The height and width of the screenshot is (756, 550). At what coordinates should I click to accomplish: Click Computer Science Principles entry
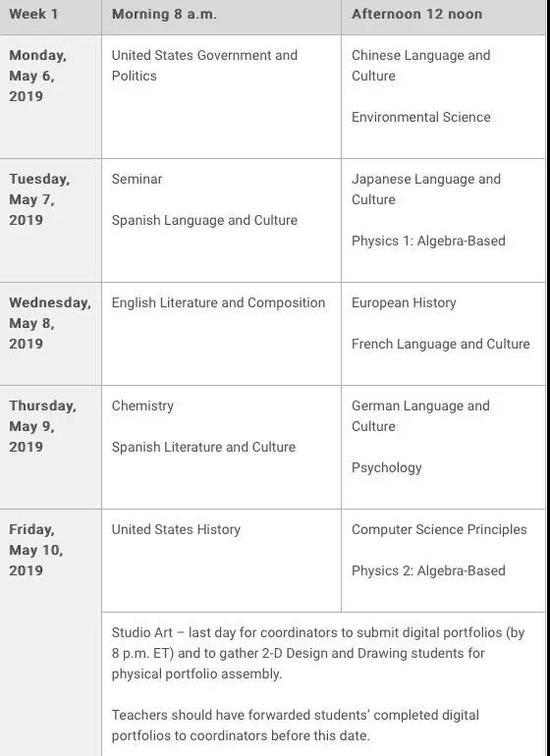tap(439, 529)
